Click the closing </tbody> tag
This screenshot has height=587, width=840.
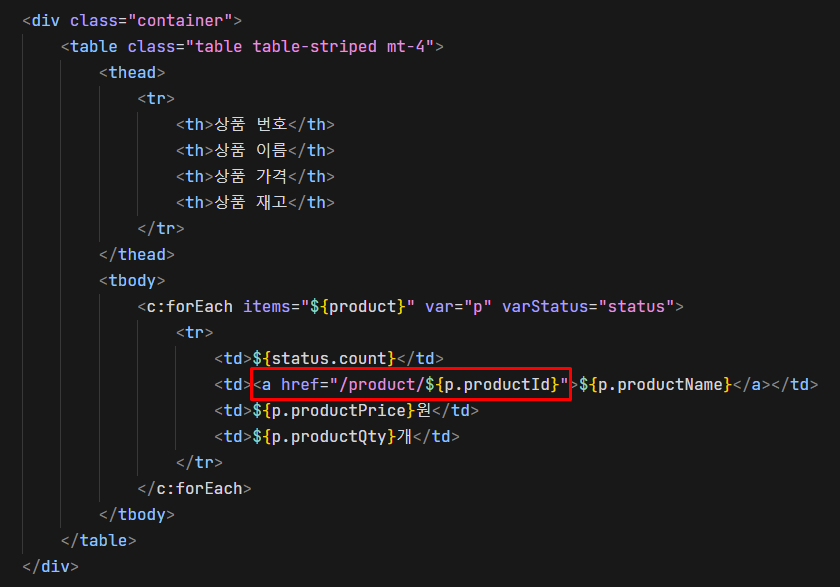[x=137, y=515]
